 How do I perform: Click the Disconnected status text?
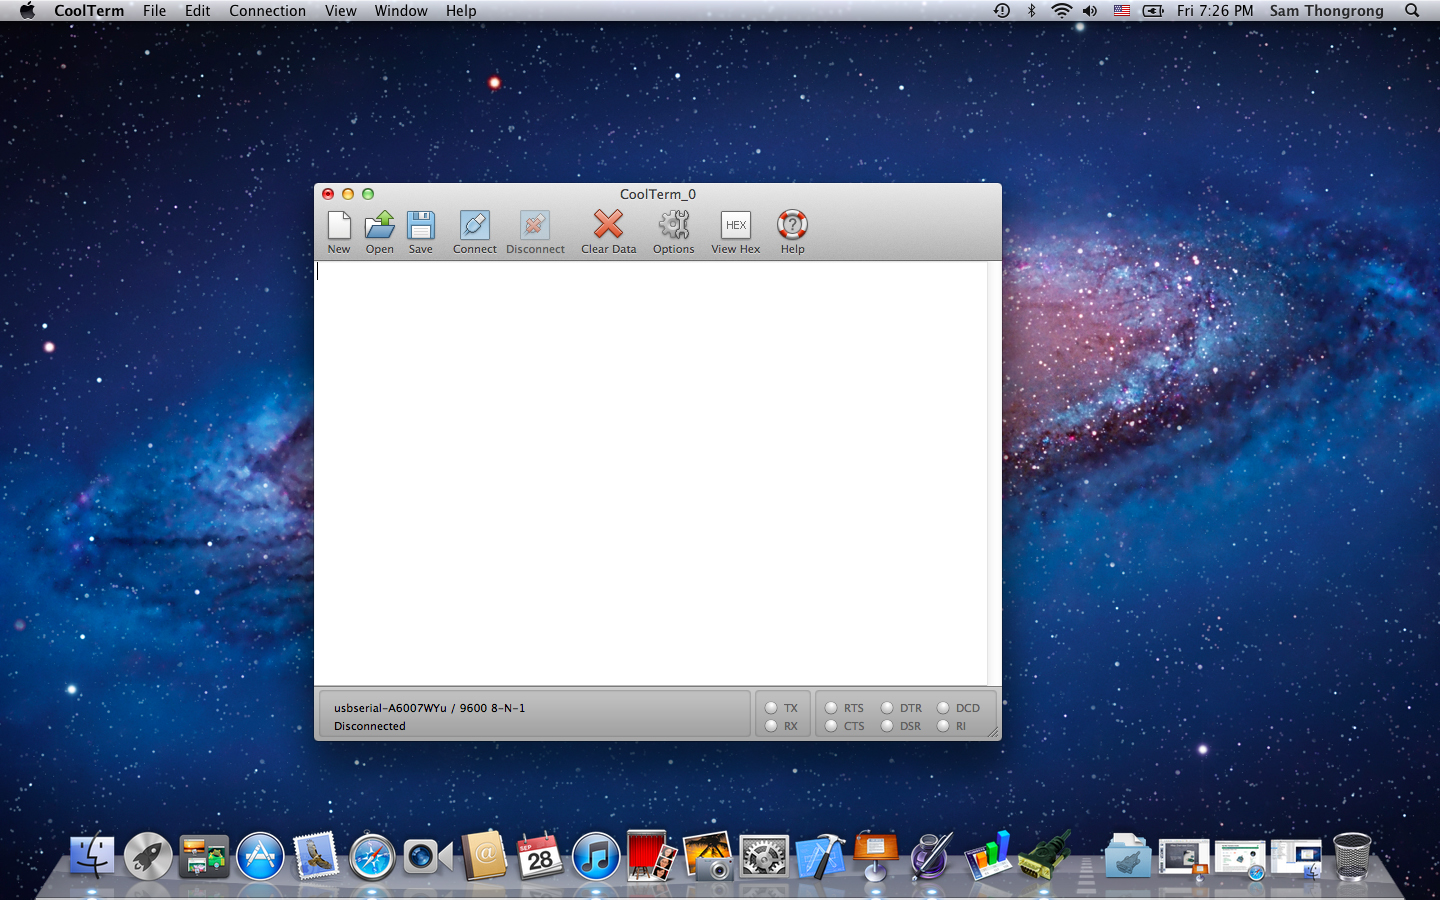[x=370, y=726]
